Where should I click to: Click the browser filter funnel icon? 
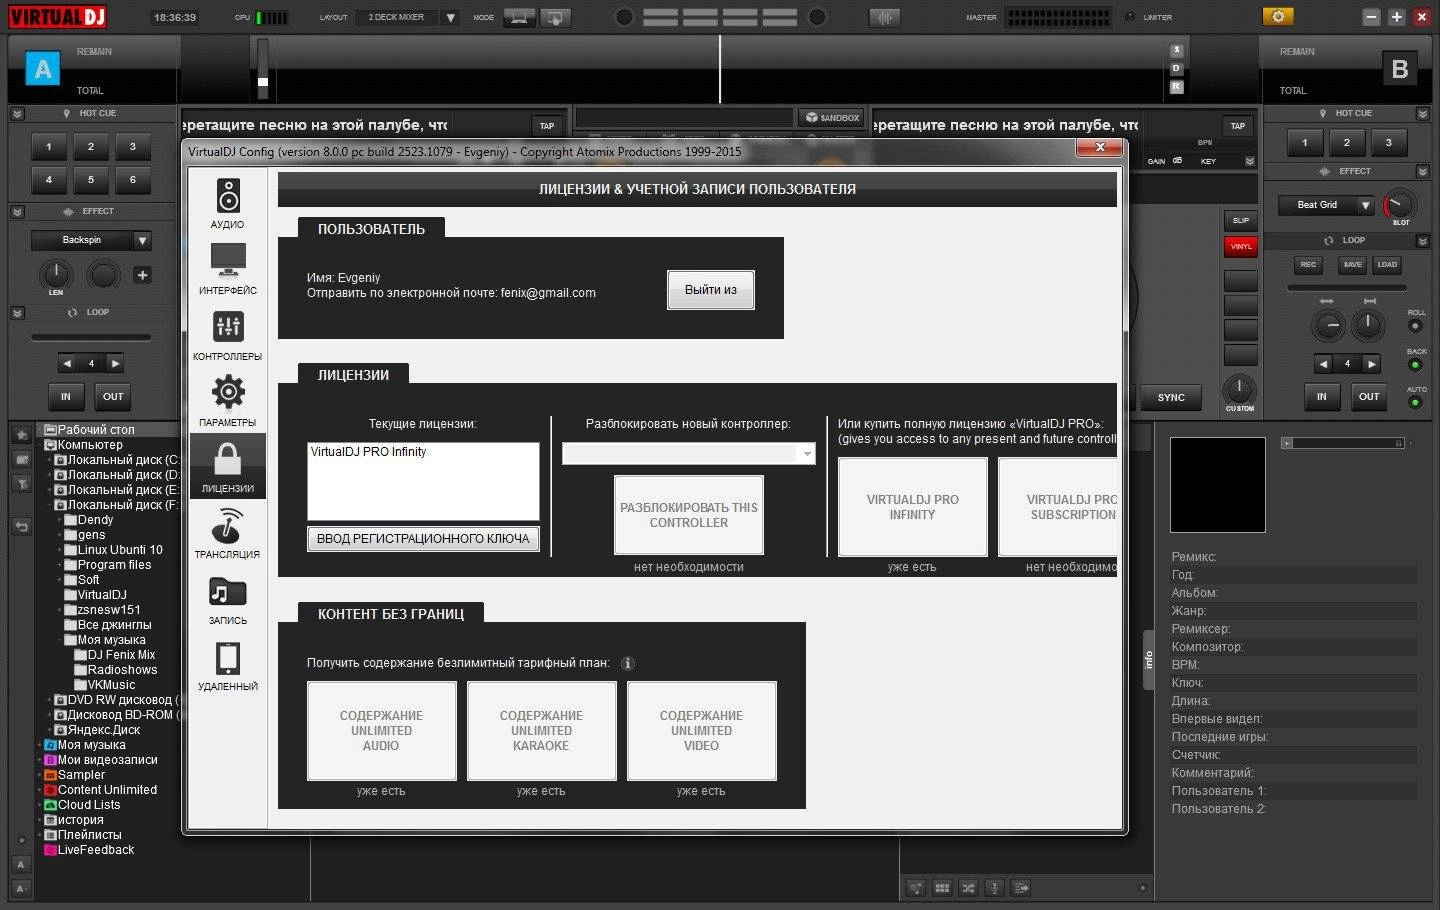coord(21,484)
